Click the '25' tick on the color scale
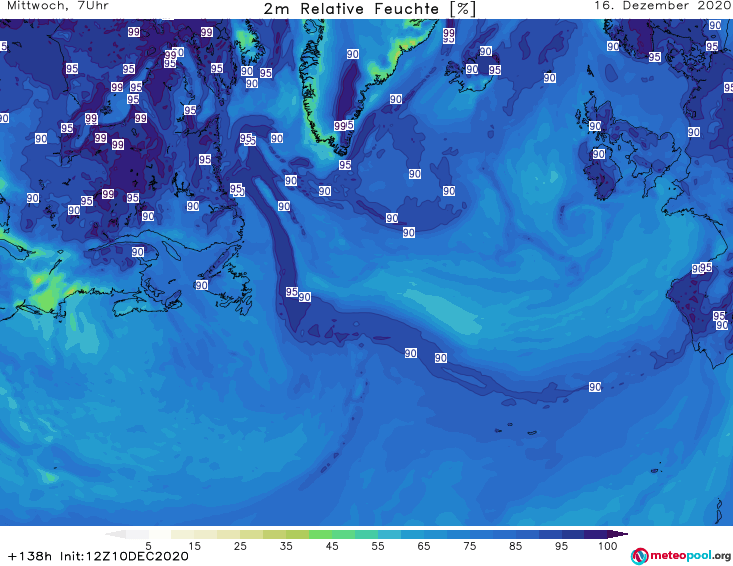Image resolution: width=733 pixels, height=566 pixels. [x=240, y=546]
